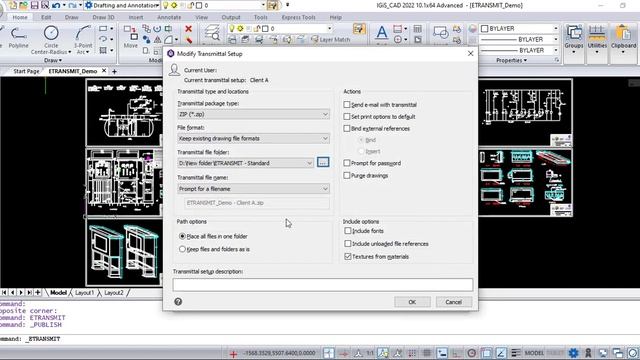Open the Home ribbon tab
The height and width of the screenshot is (360, 640).
20,17
